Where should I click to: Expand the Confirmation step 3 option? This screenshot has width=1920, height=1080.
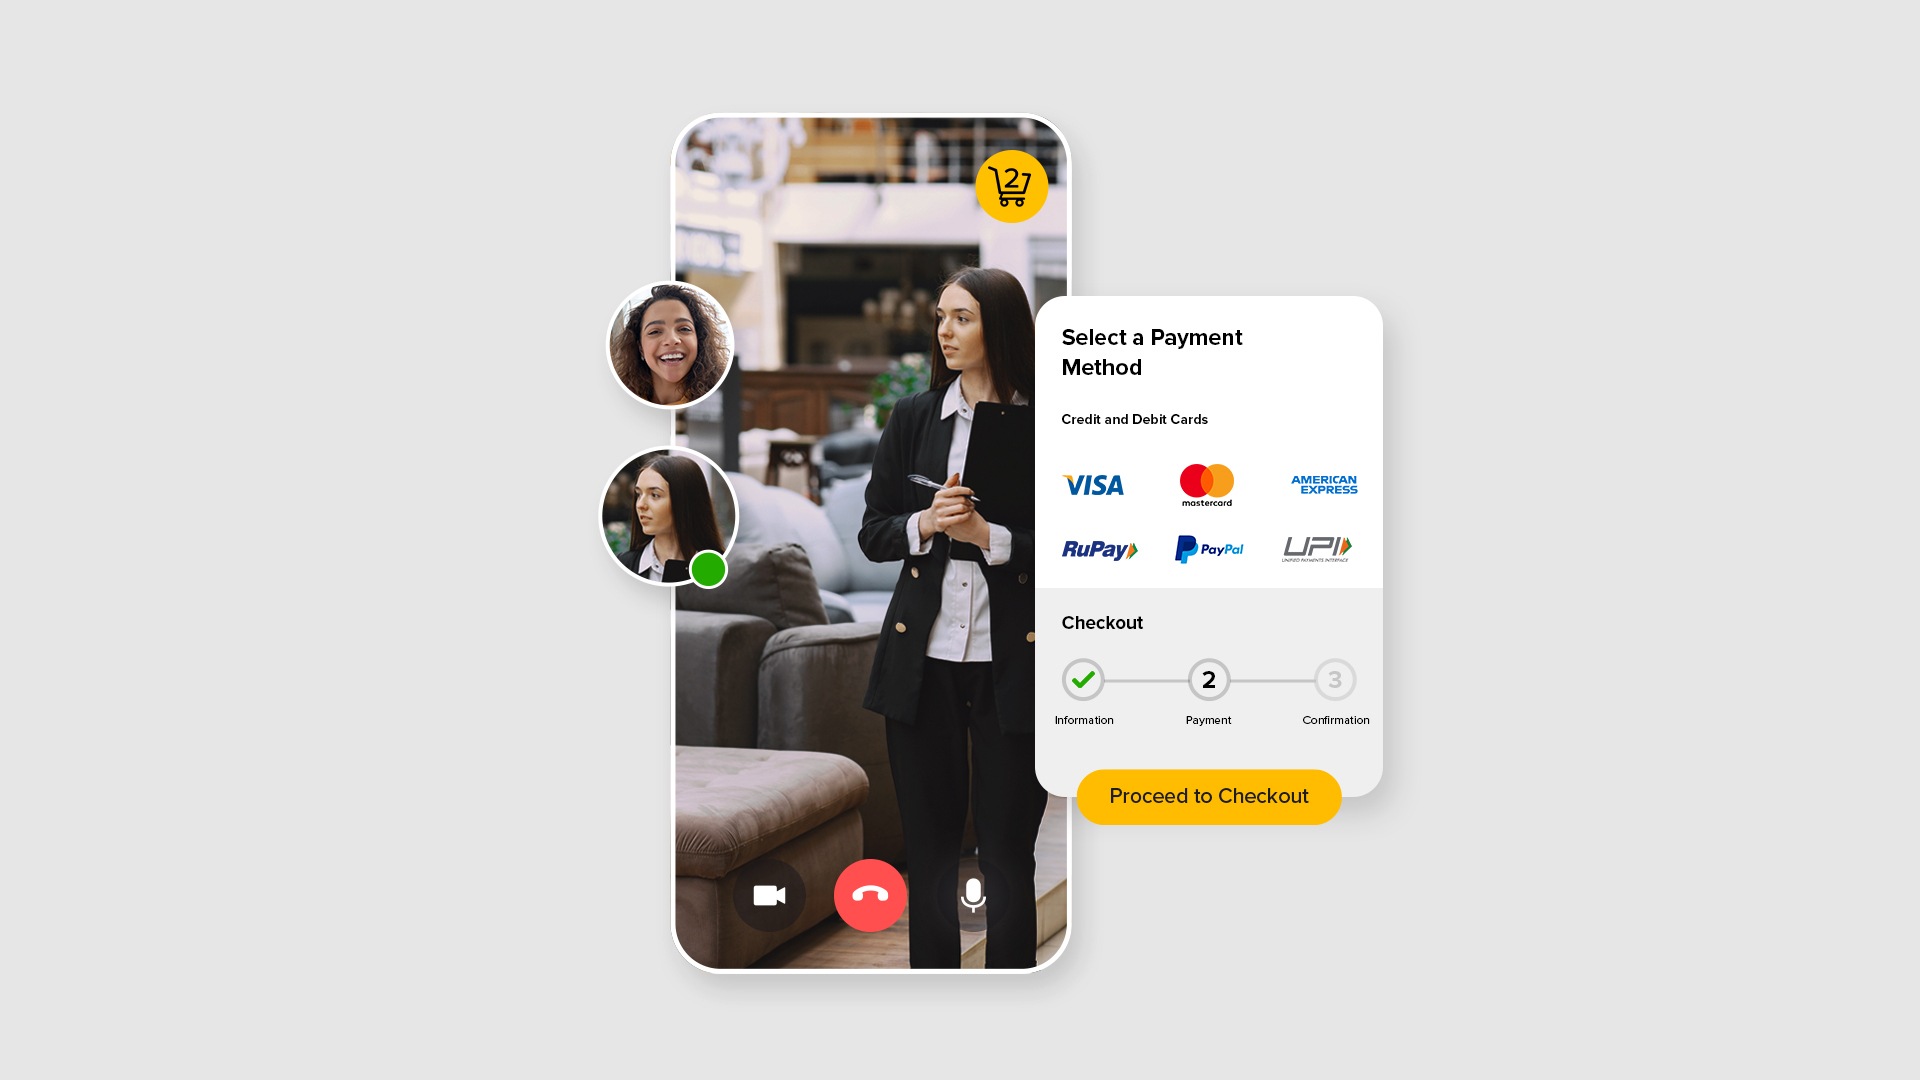(1335, 679)
